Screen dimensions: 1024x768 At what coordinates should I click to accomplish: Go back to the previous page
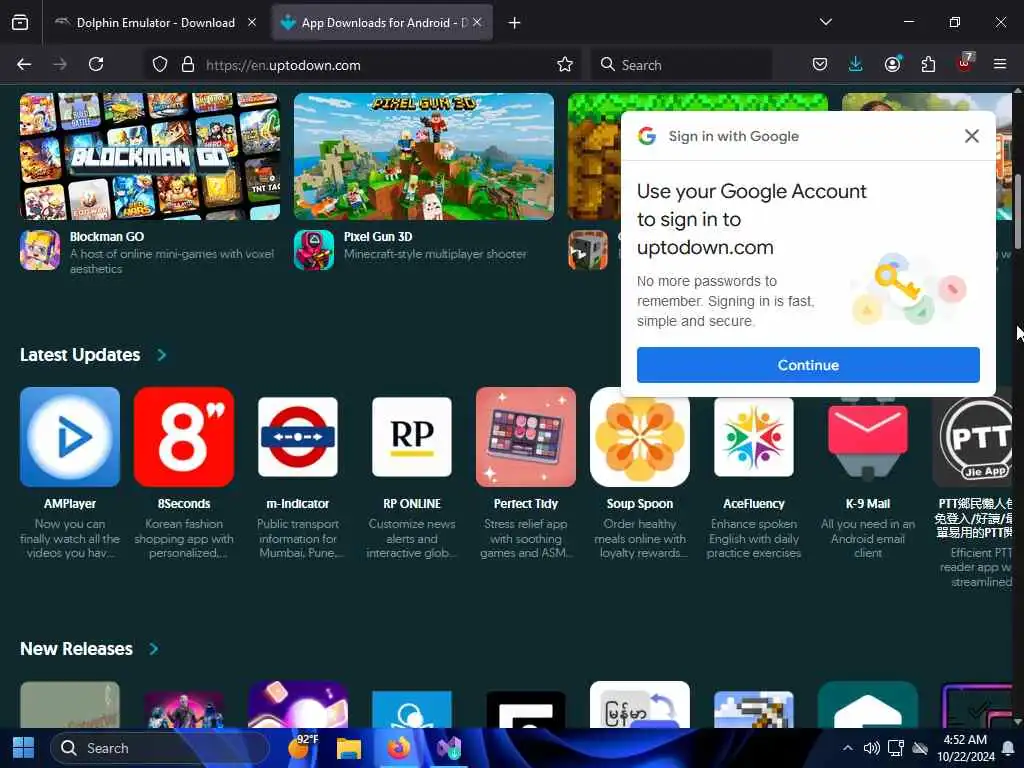pyautogui.click(x=24, y=65)
